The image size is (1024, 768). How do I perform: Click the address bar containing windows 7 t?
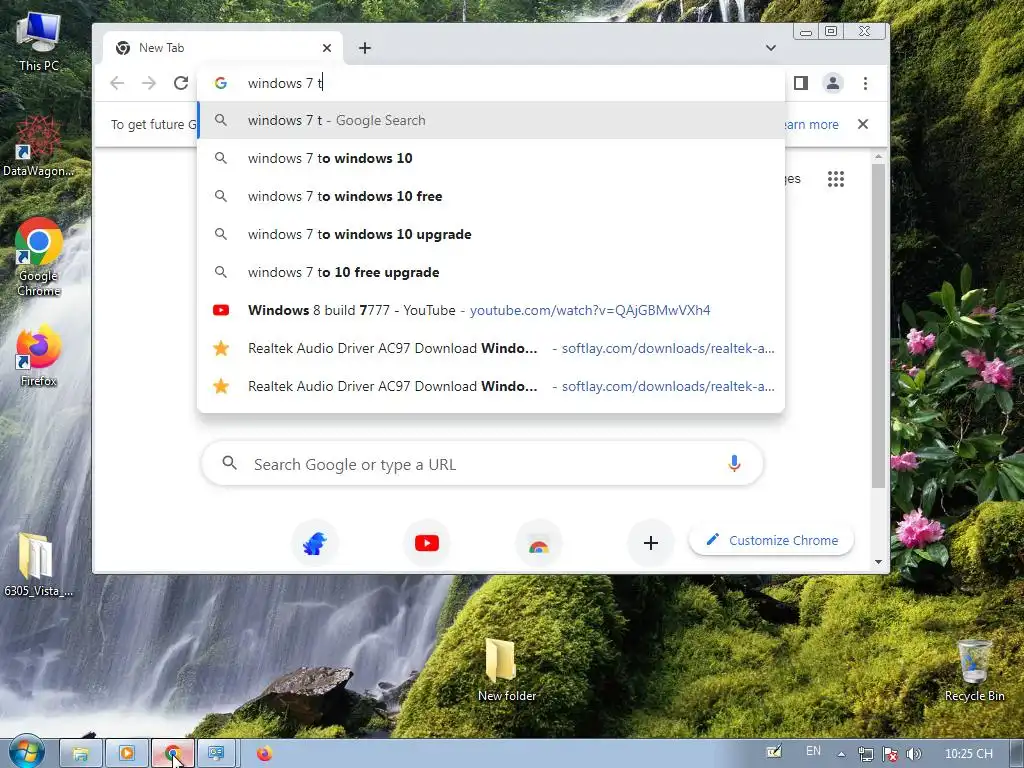coord(491,83)
